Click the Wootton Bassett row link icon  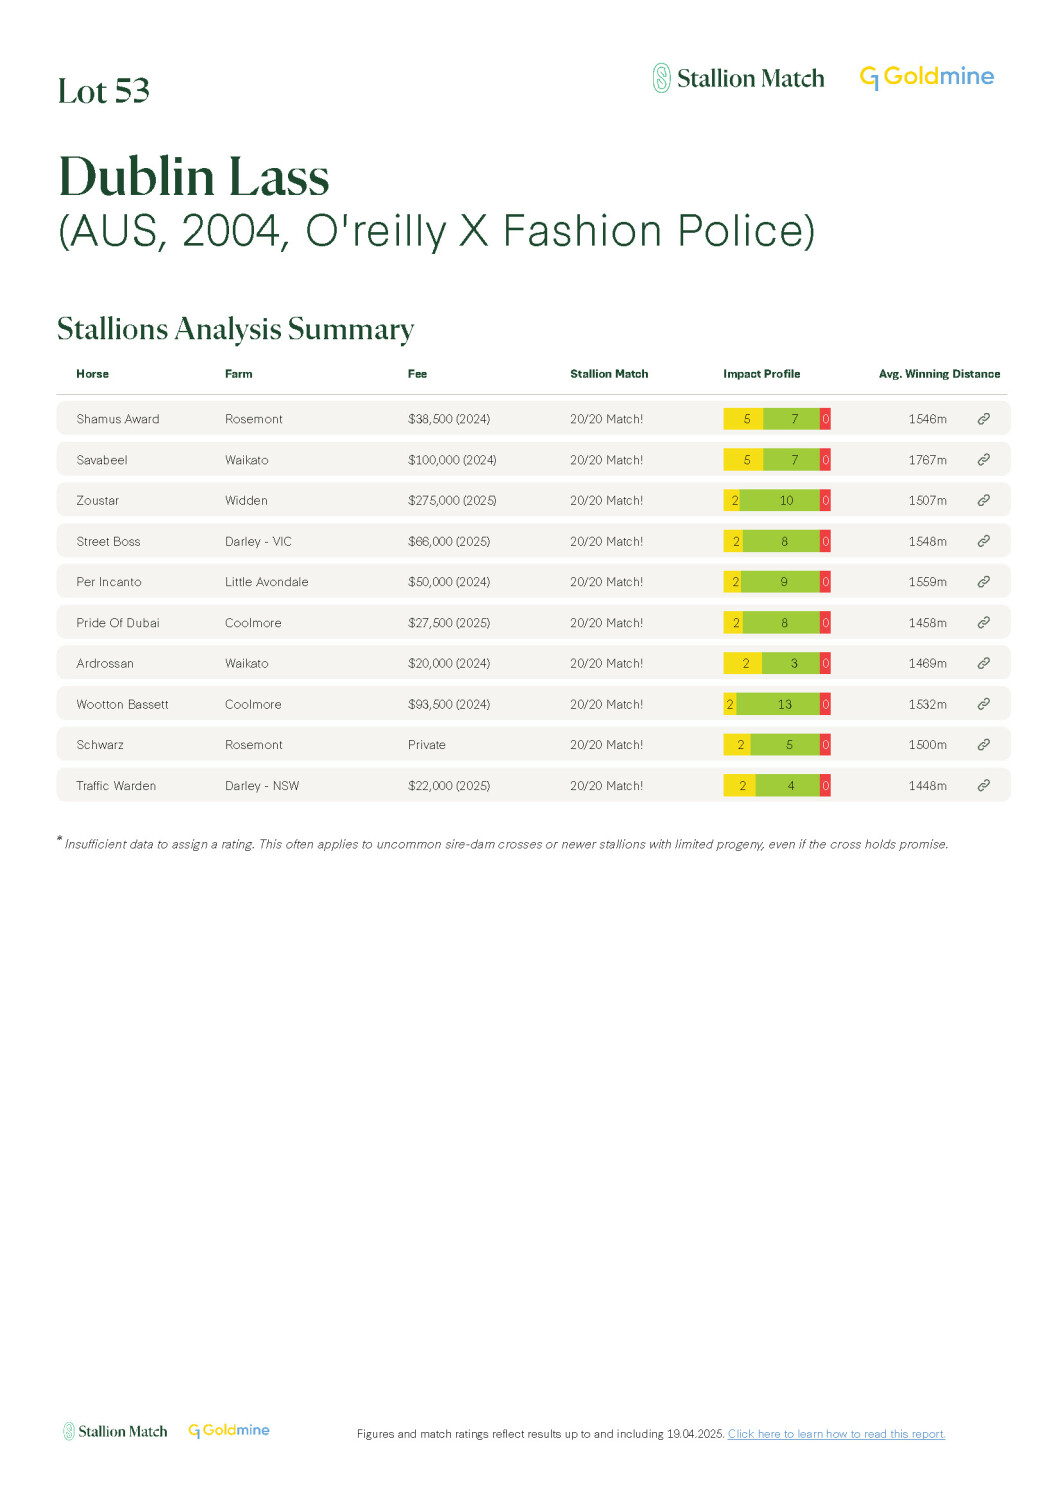(x=983, y=704)
